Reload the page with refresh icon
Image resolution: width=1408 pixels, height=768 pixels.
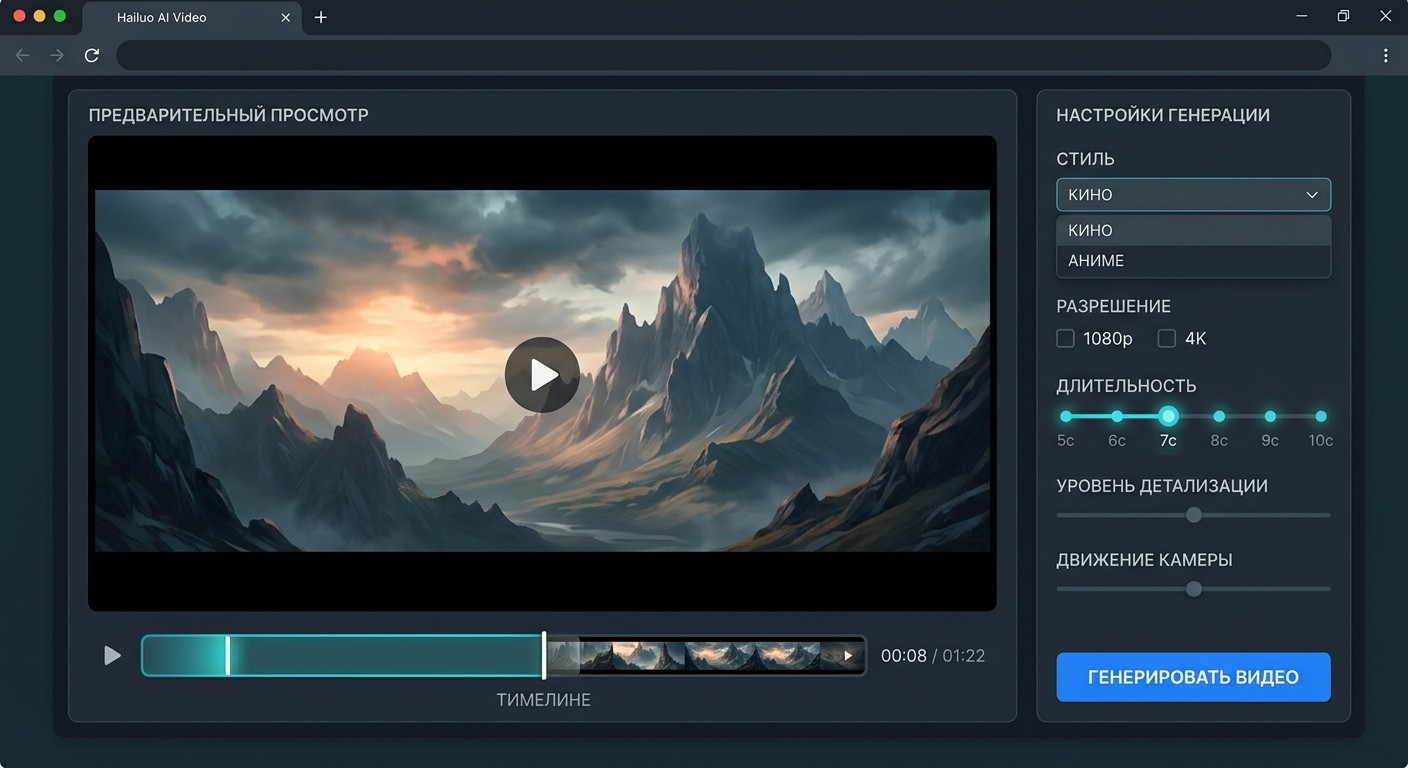[92, 55]
